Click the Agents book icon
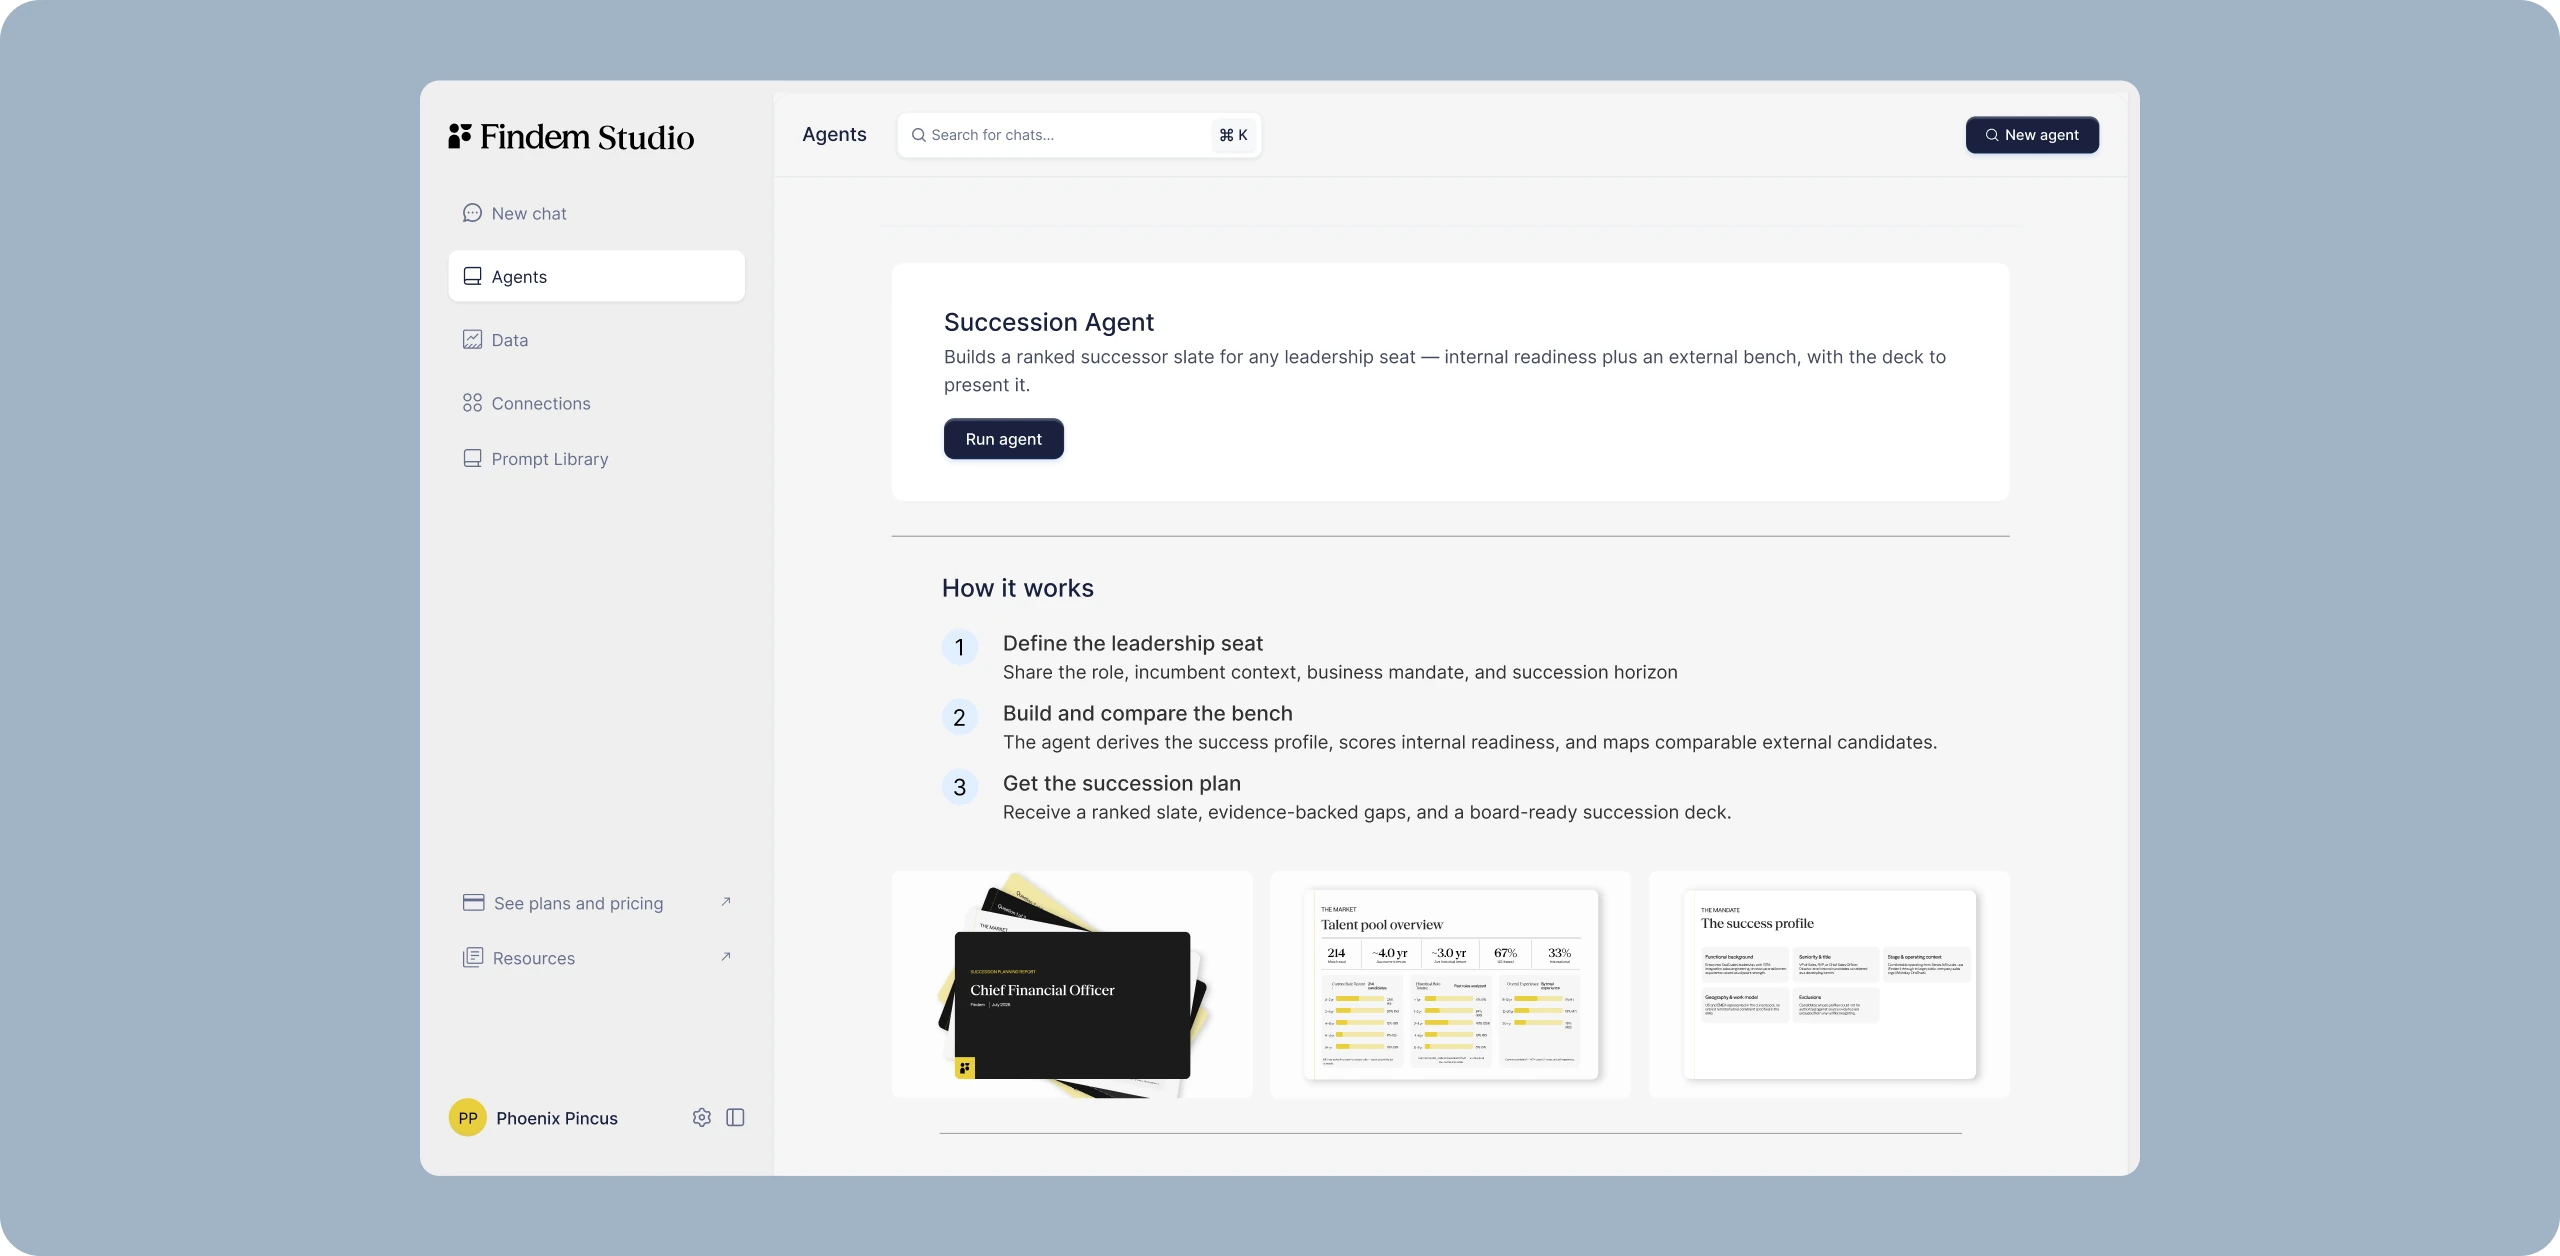Image resolution: width=2560 pixels, height=1256 pixels. point(472,276)
